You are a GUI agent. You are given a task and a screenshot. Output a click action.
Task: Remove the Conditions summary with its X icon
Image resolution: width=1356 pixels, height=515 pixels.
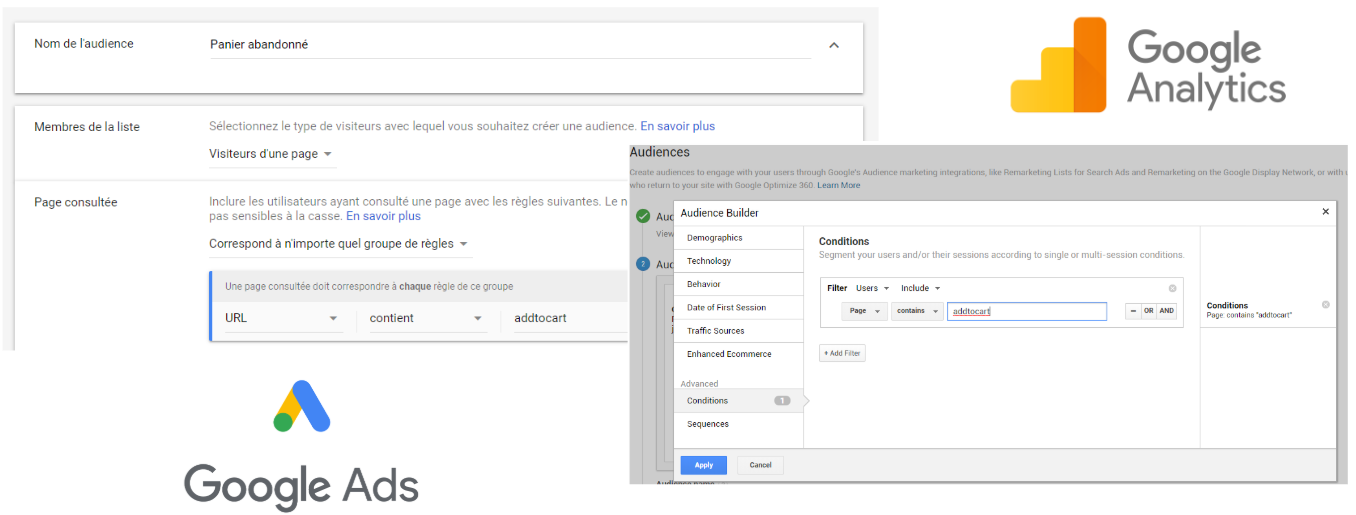pos(1325,304)
